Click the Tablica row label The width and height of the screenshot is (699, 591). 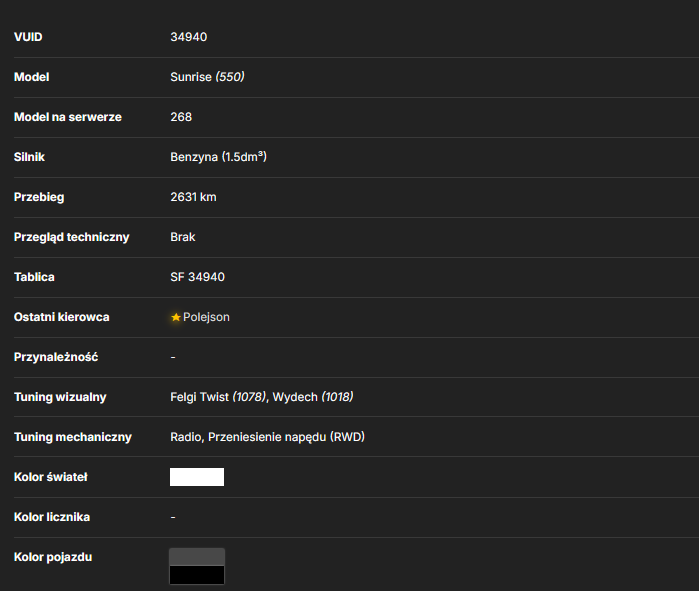pyautogui.click(x=34, y=277)
